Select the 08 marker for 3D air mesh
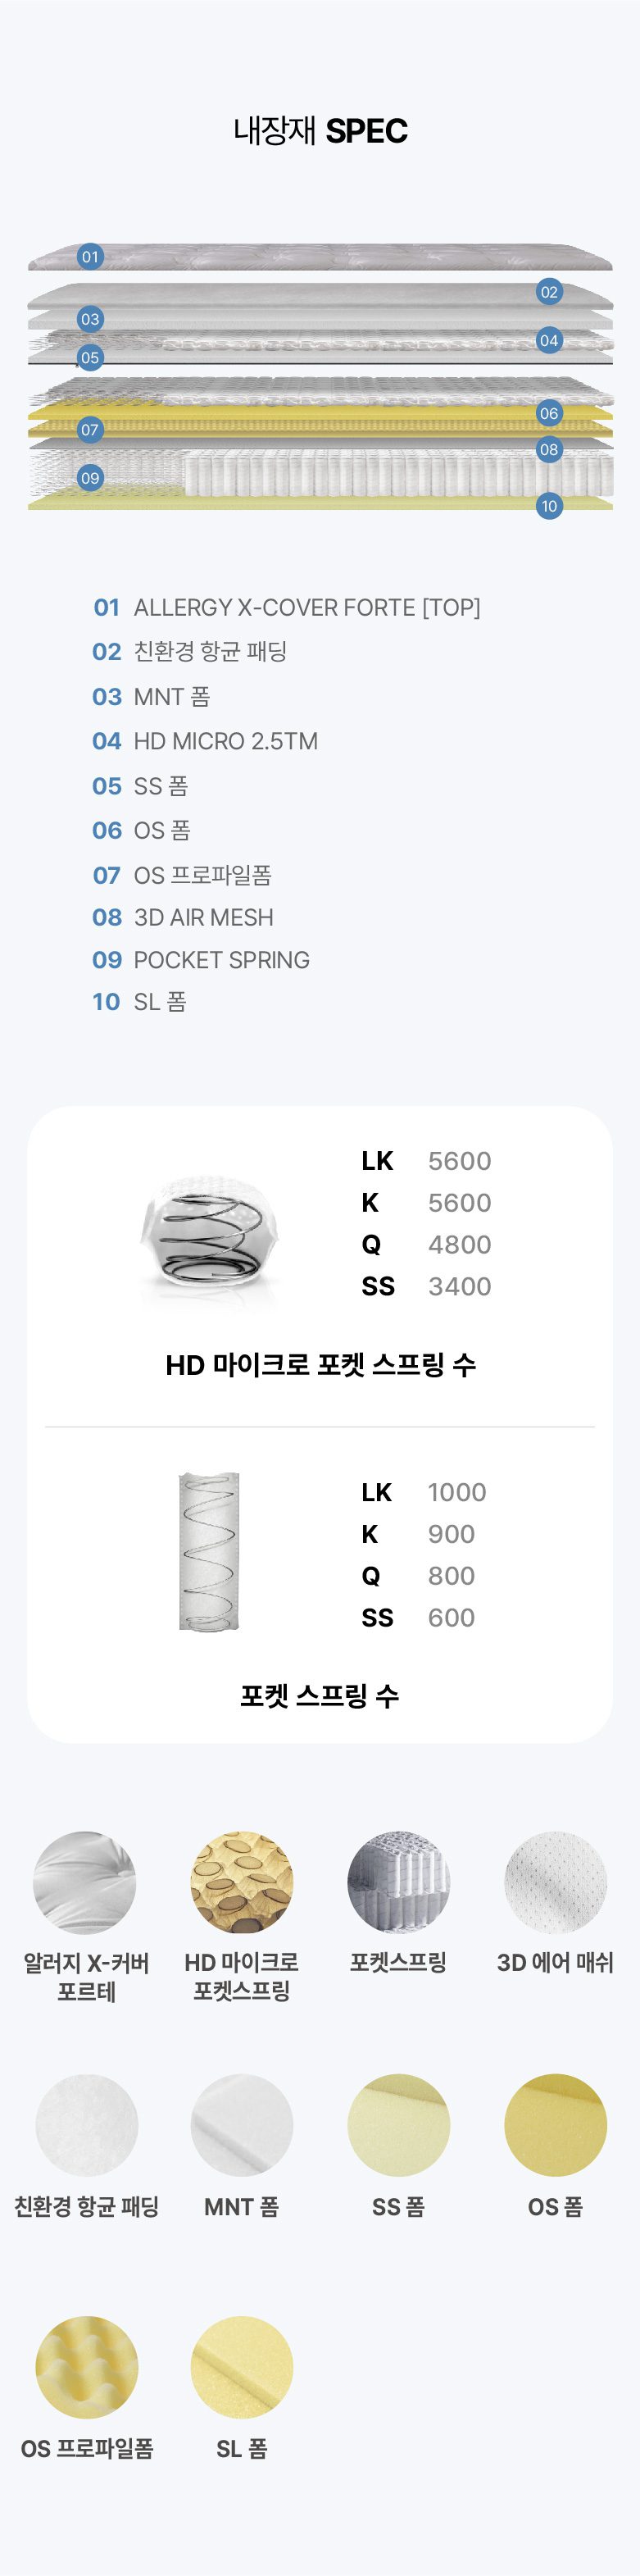Viewport: 640px width, 2576px height. pyautogui.click(x=549, y=449)
